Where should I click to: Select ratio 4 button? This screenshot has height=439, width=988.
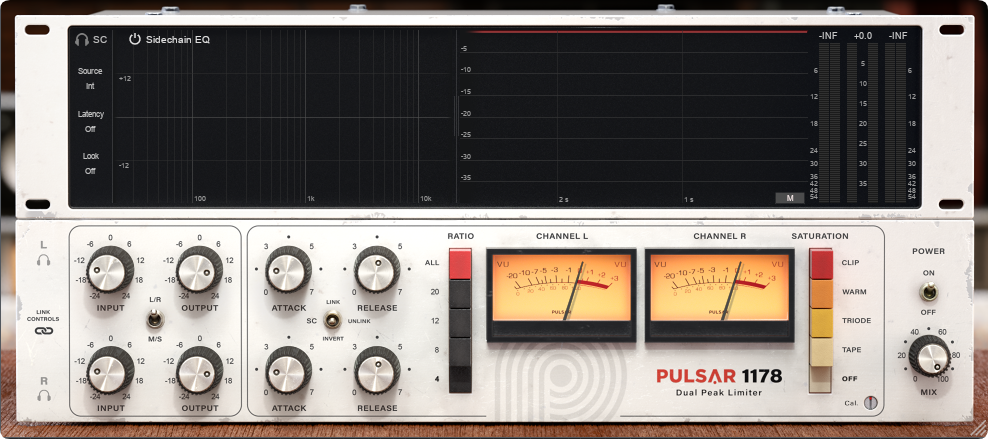coord(460,379)
